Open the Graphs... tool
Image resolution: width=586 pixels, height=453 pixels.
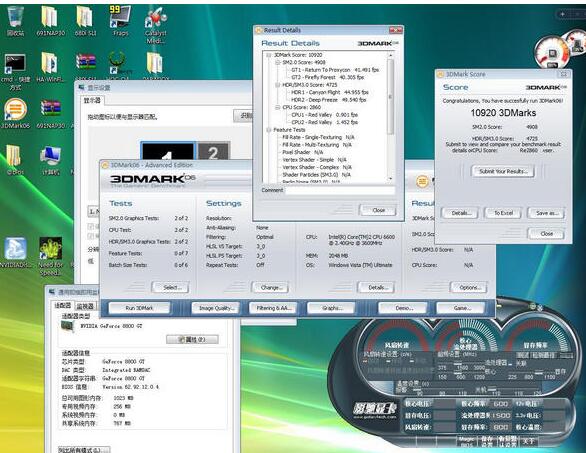[331, 308]
